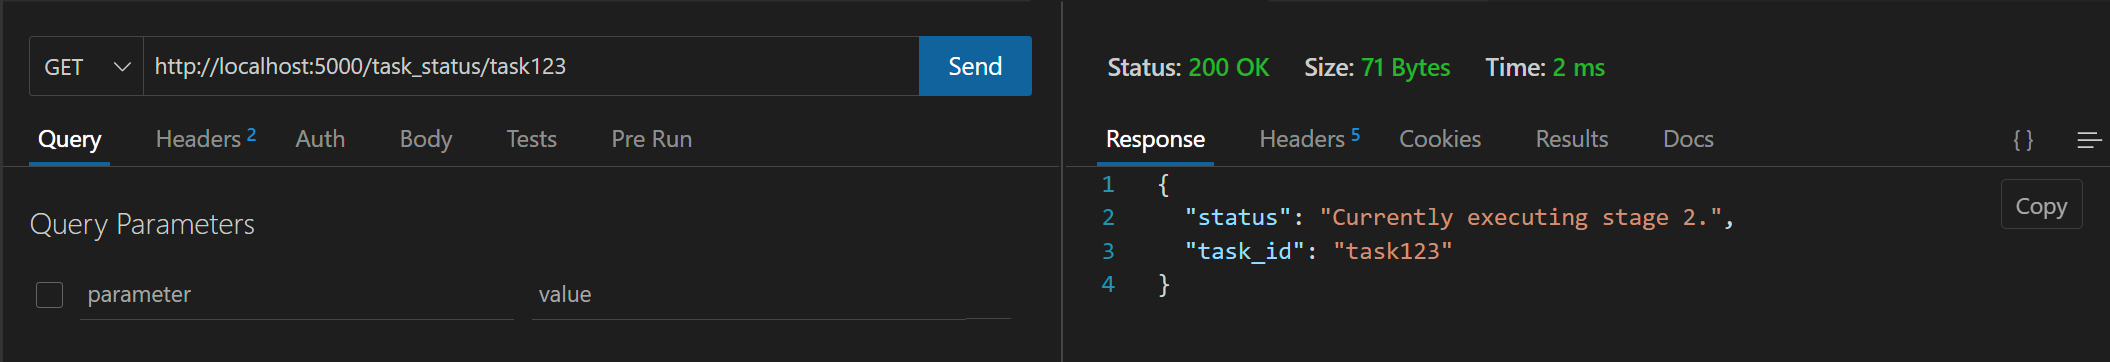The image size is (2110, 362).
Task: Focus the parameter value field
Action: point(771,295)
